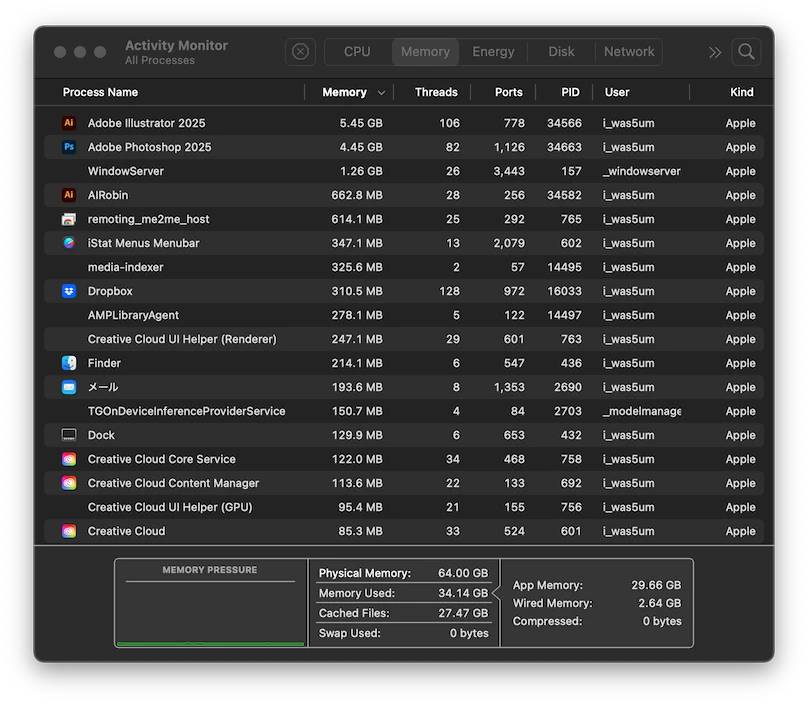This screenshot has height=704, width=808.
Task: Click the 129.9 MB value for Dock
Action: click(x=357, y=435)
